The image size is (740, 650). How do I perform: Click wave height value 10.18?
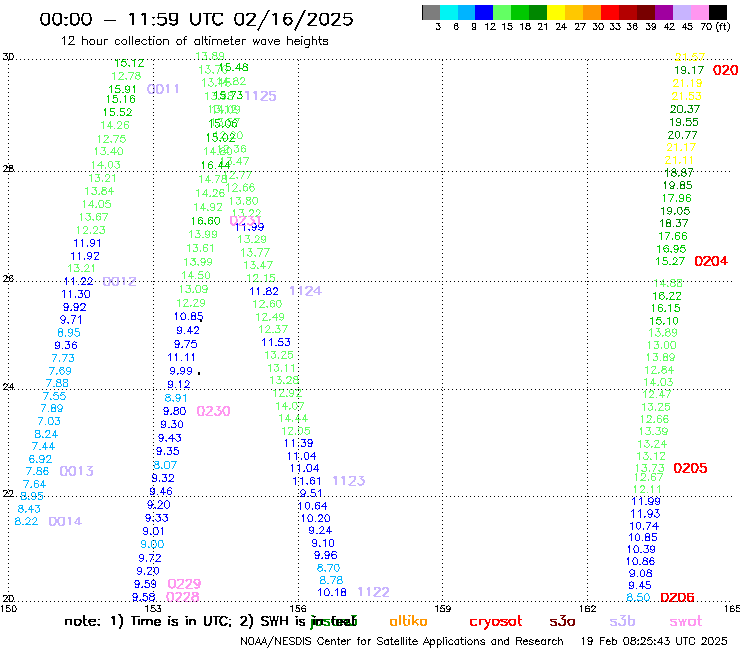pyautogui.click(x=332, y=592)
